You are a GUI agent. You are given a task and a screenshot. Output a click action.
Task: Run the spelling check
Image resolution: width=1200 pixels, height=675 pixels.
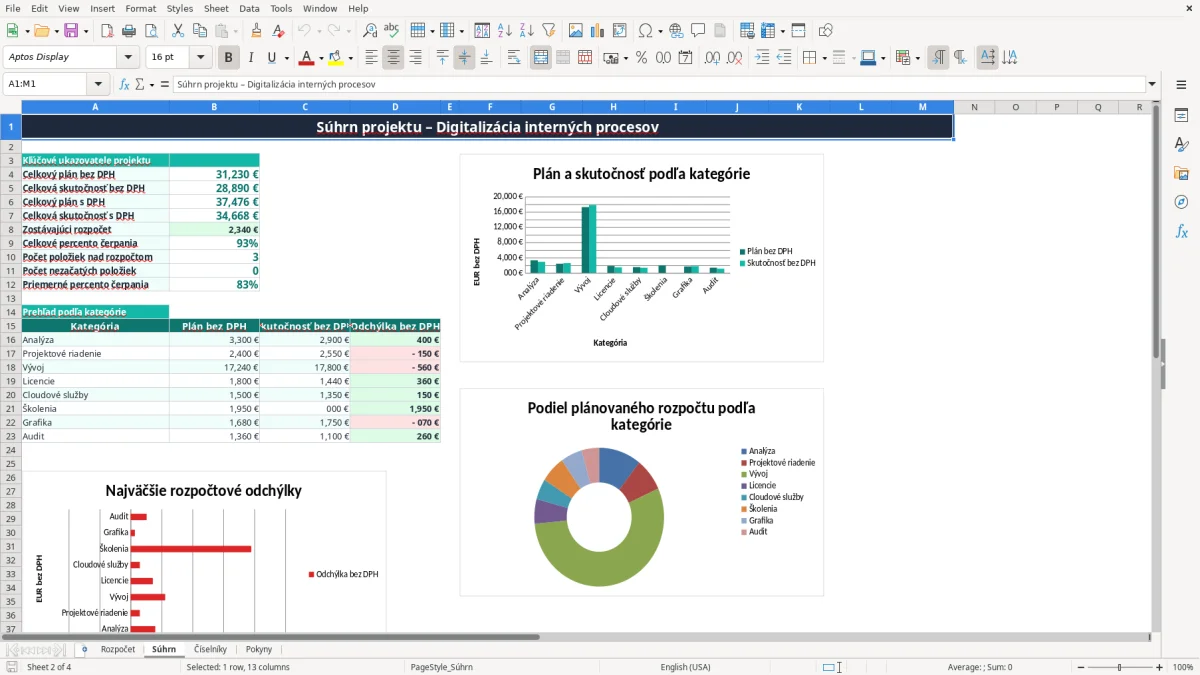(392, 31)
